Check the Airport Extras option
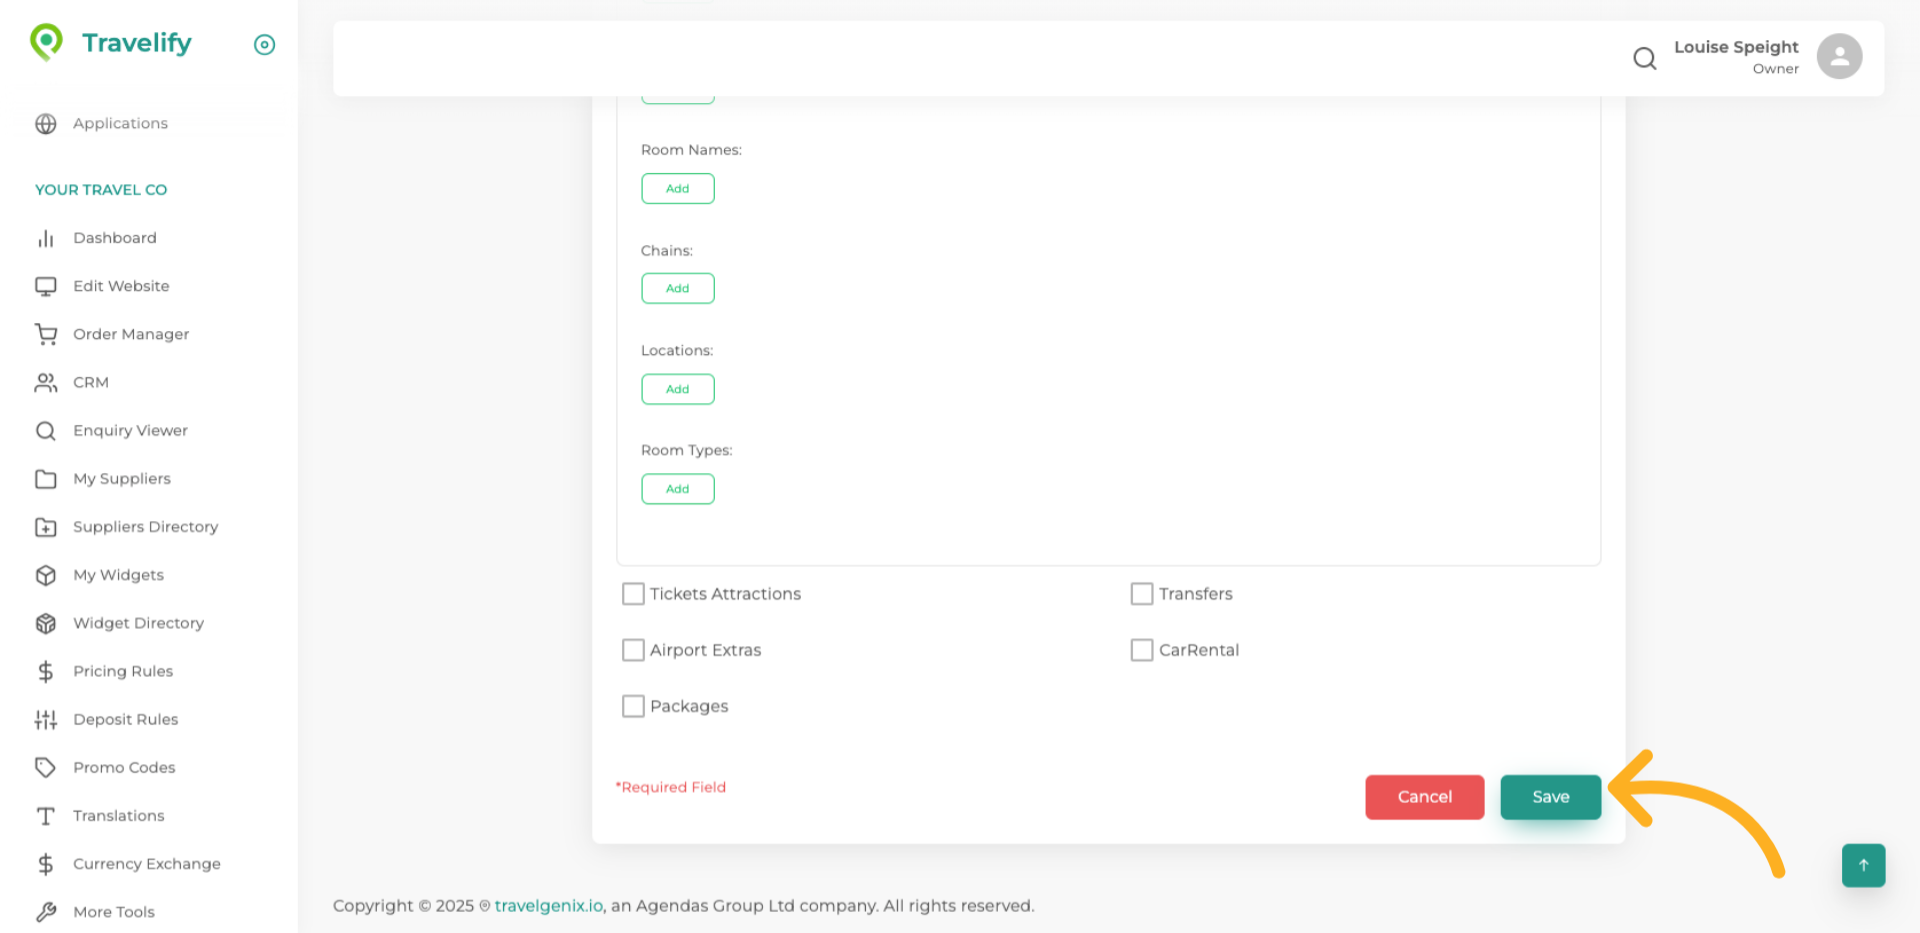1920x933 pixels. click(633, 650)
